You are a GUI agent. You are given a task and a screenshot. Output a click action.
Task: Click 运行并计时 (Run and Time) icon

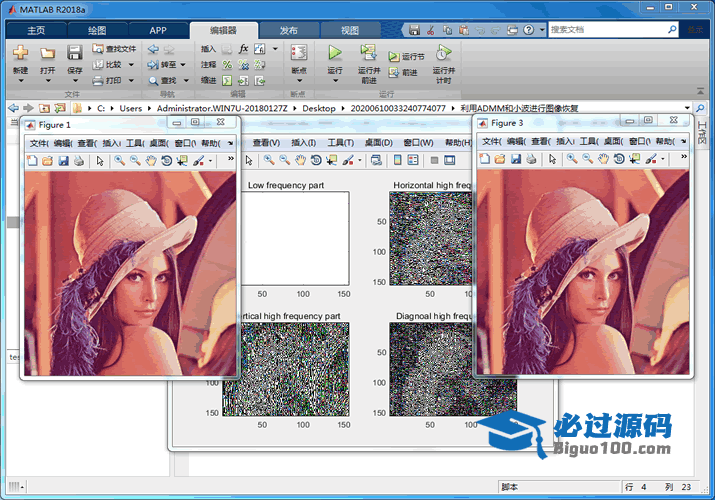click(x=444, y=52)
